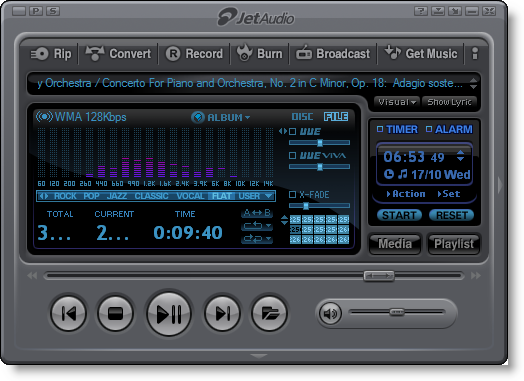This screenshot has height=381, width=524.
Task: Expand the USER equalizer preset dropdown
Action: tap(269, 196)
